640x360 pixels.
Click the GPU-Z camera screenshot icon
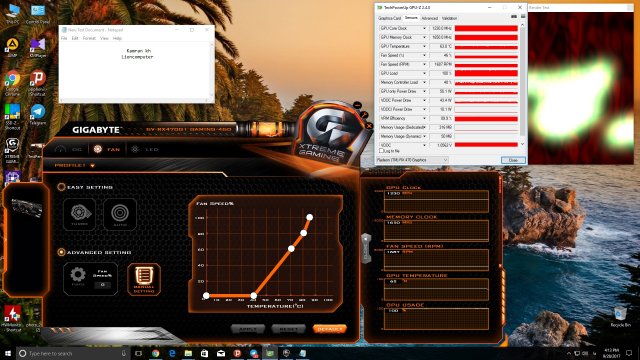(514, 17)
